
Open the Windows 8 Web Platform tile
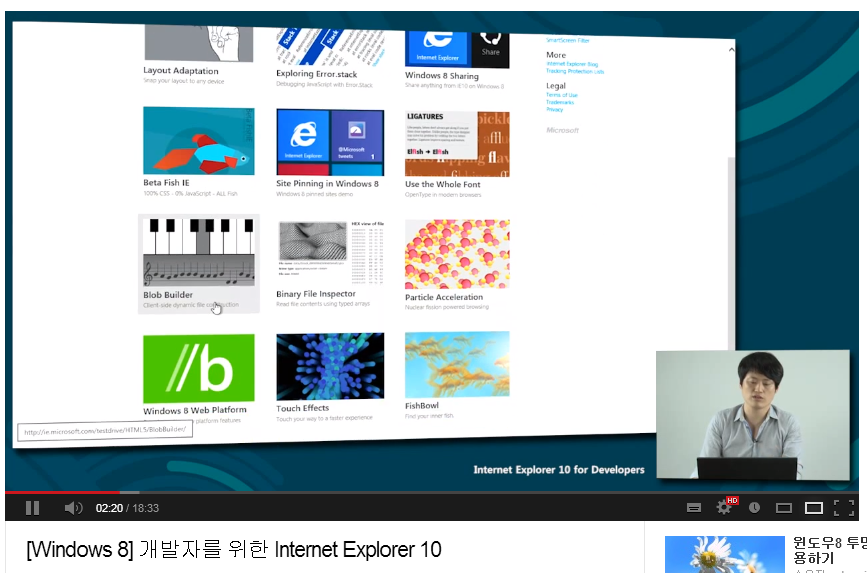pos(199,378)
